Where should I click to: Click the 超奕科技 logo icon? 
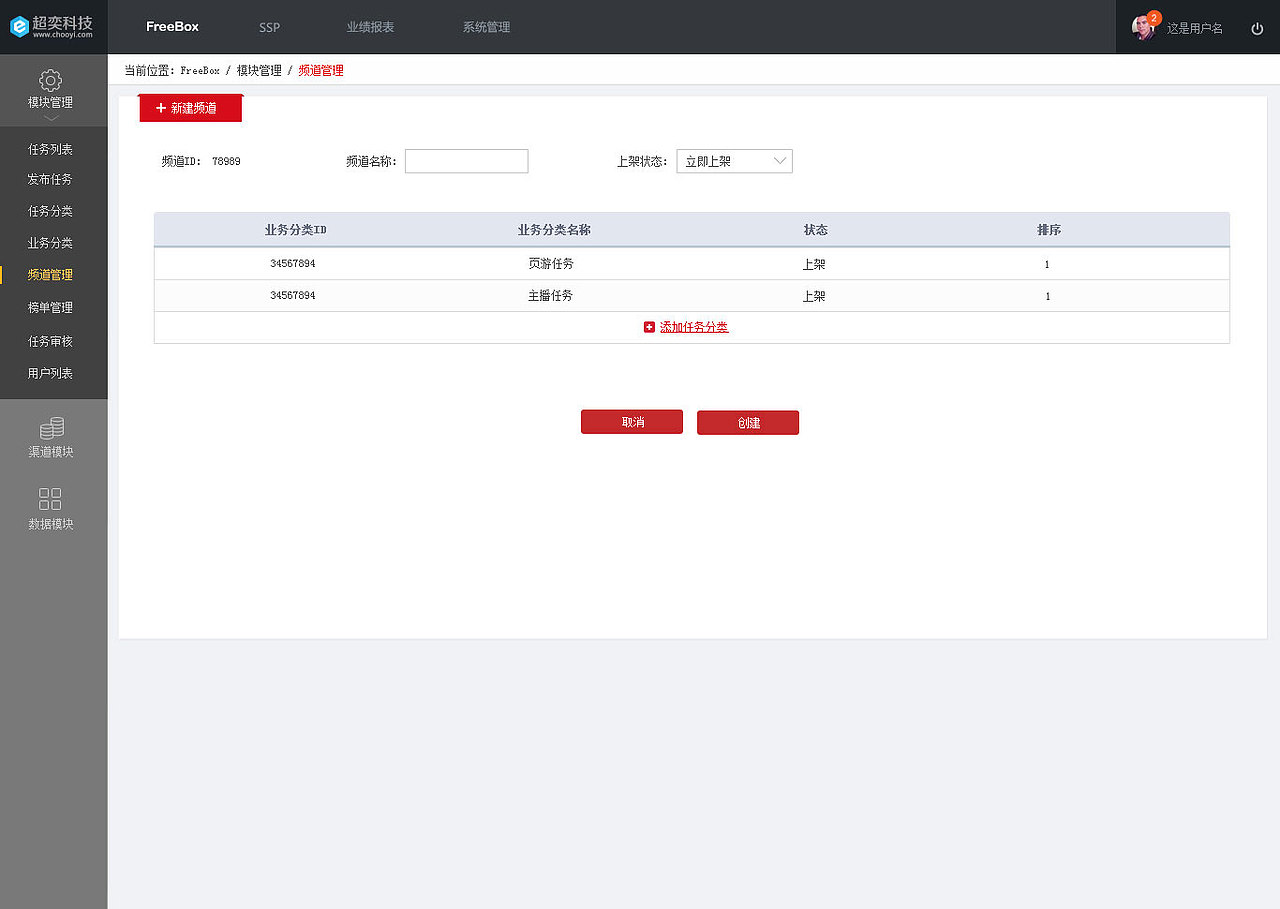19,27
